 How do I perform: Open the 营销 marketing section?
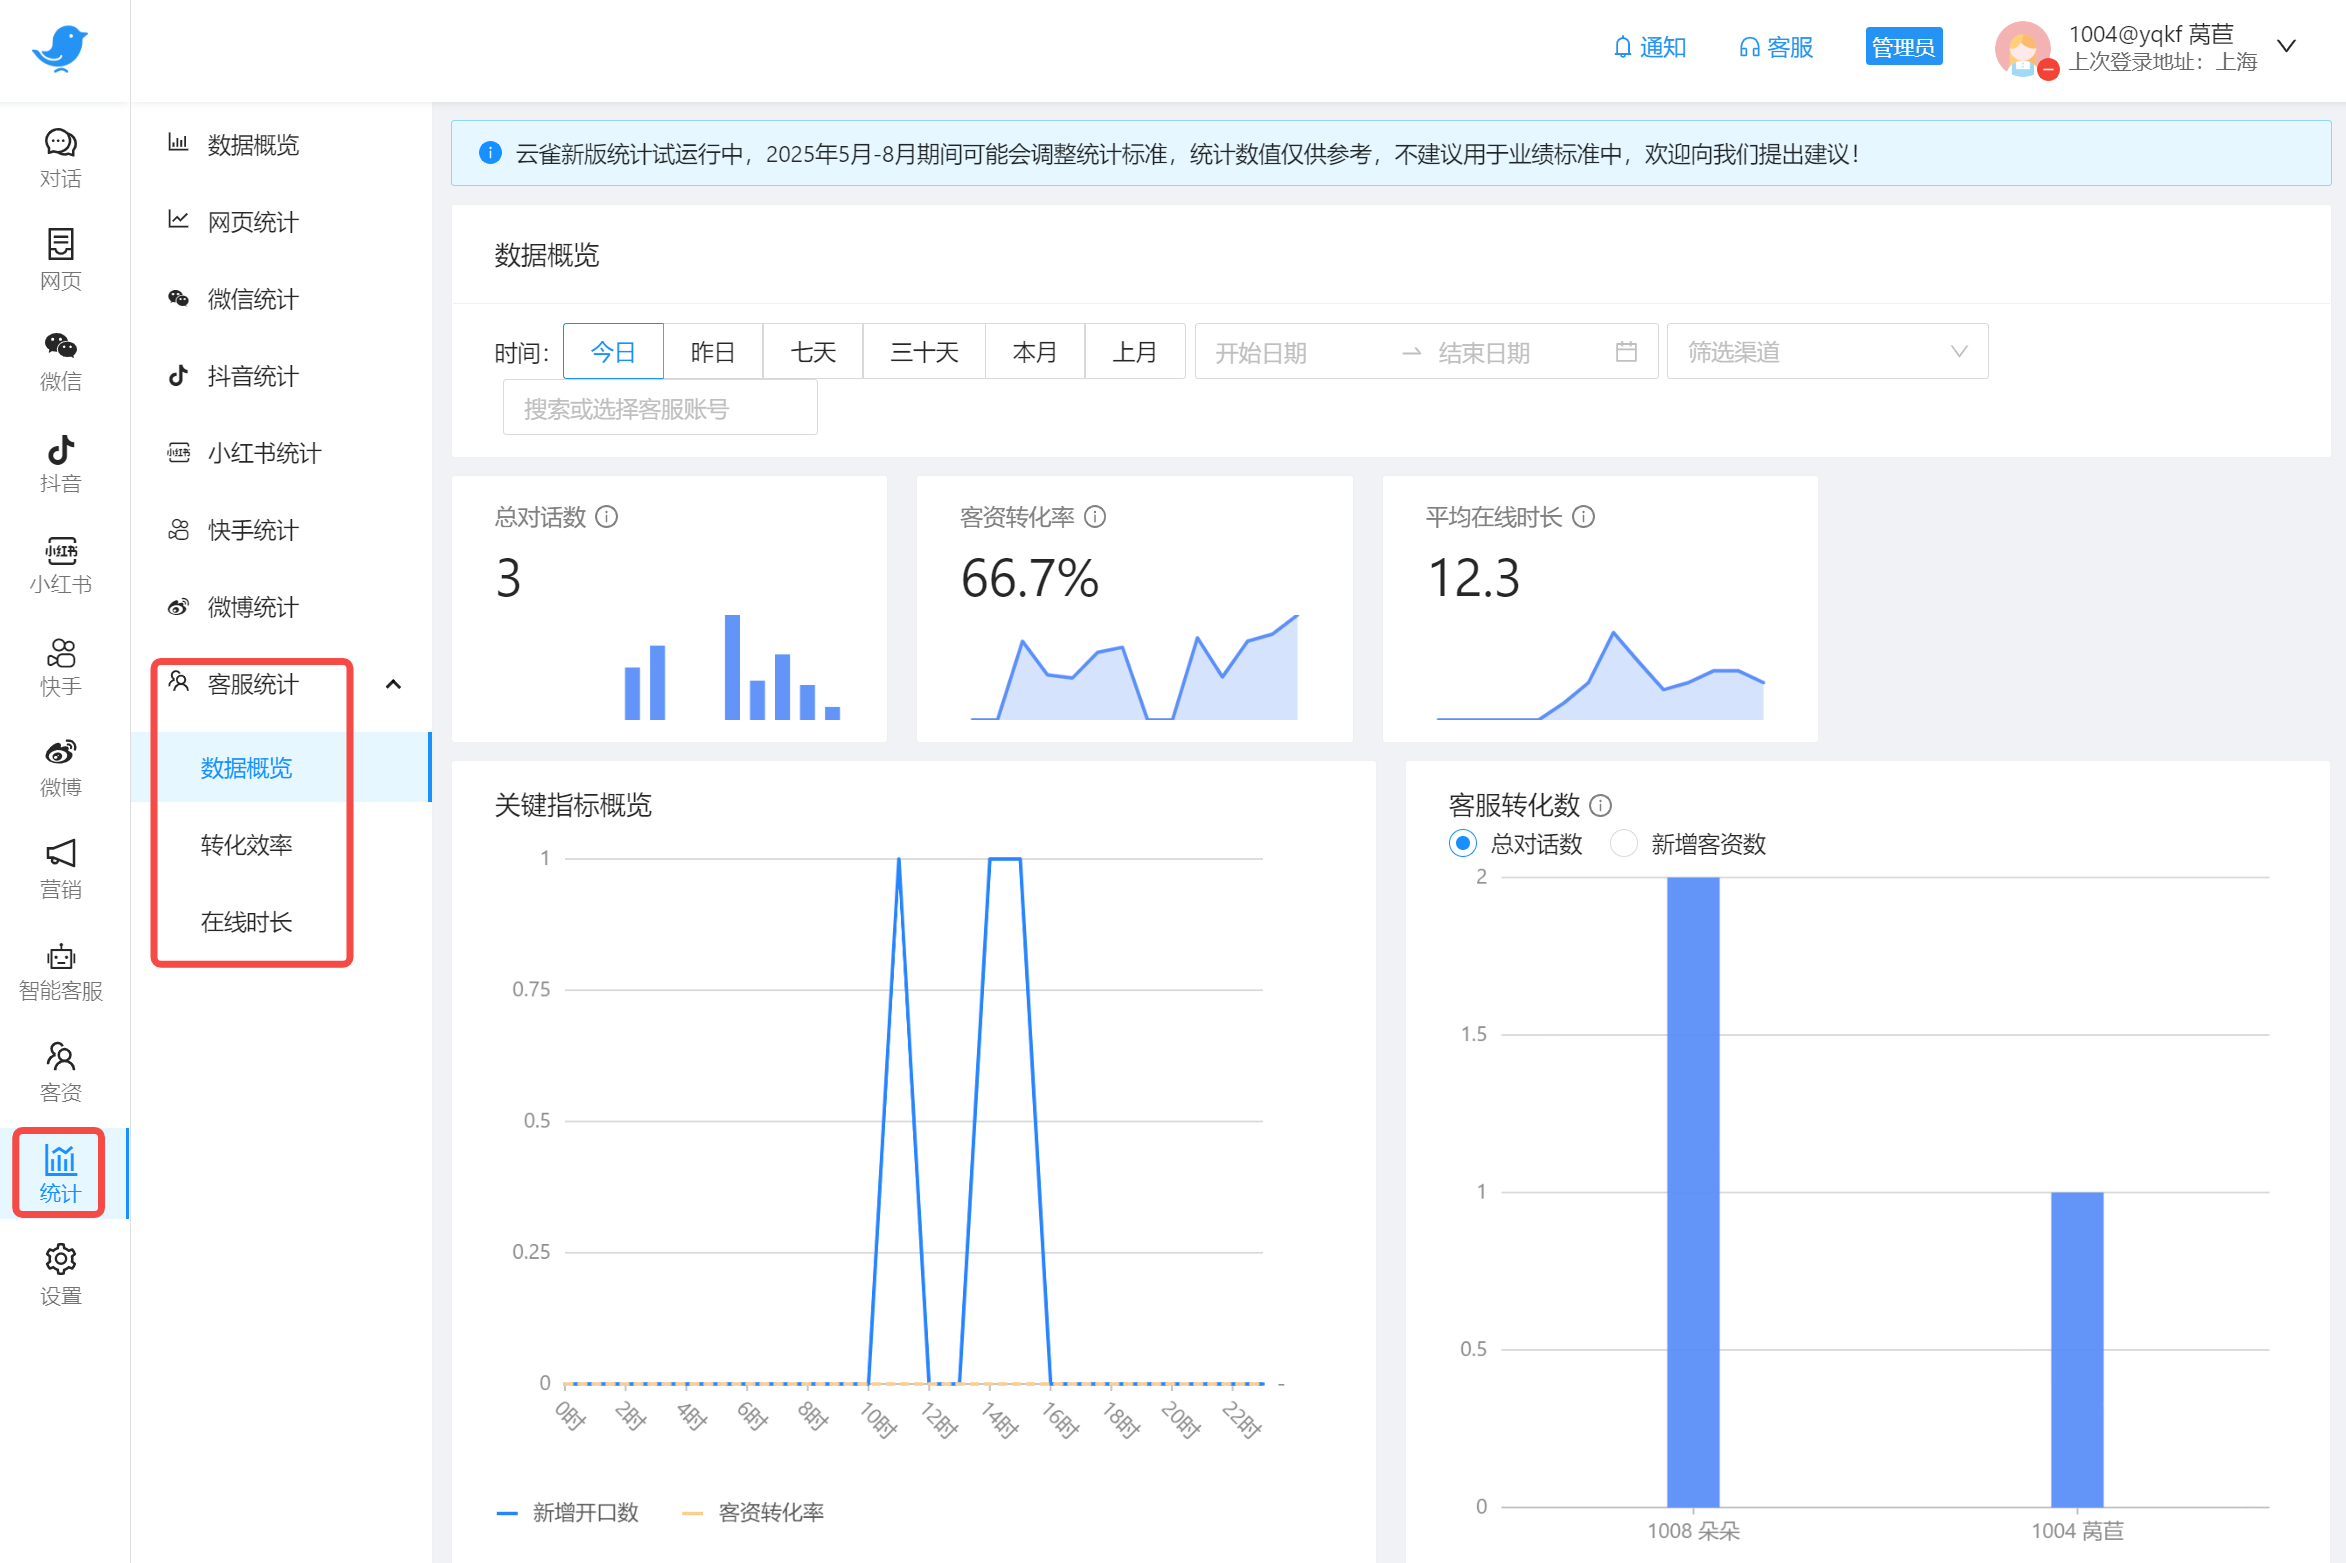pos(60,868)
